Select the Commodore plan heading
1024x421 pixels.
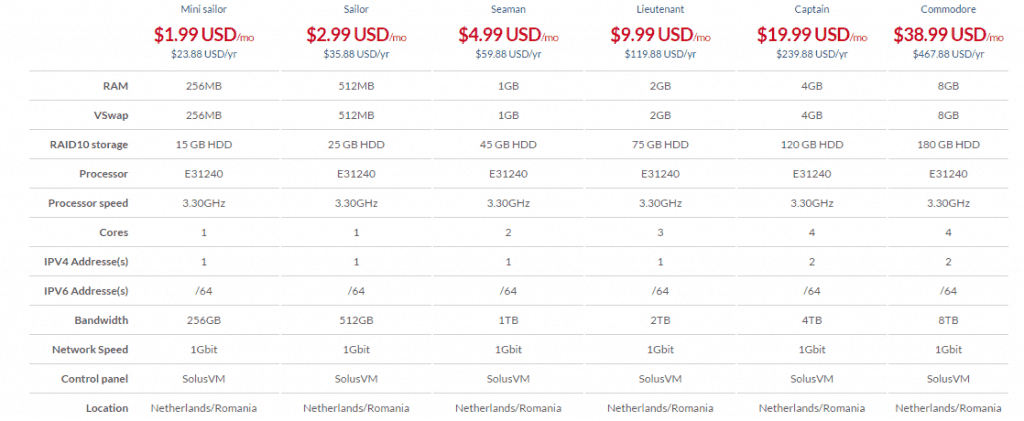(948, 10)
